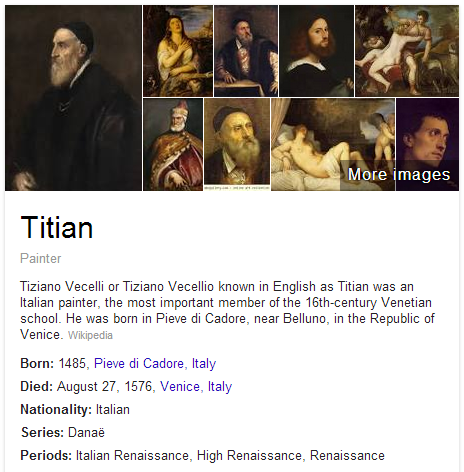Click the penitent woman painting thumbnail
This screenshot has width=464, height=472.
point(178,51)
